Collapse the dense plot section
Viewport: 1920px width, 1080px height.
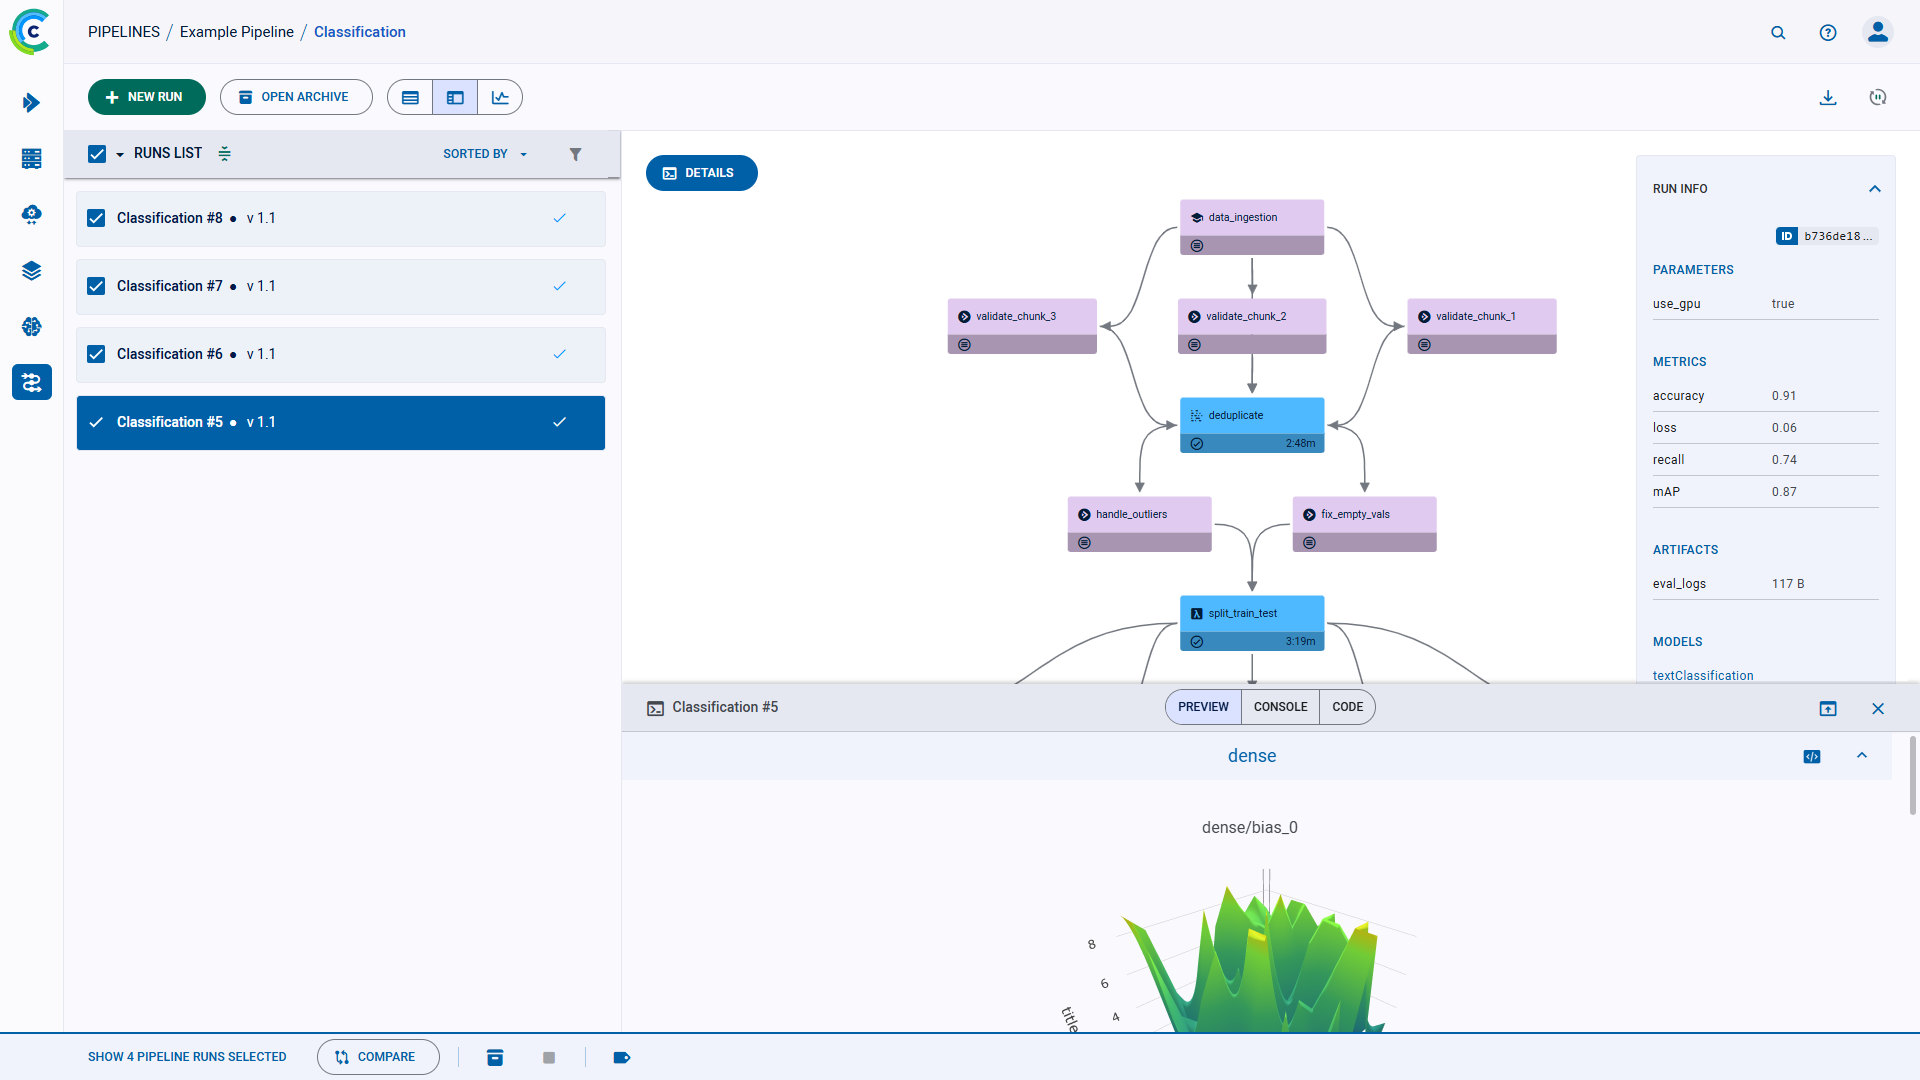(1862, 756)
